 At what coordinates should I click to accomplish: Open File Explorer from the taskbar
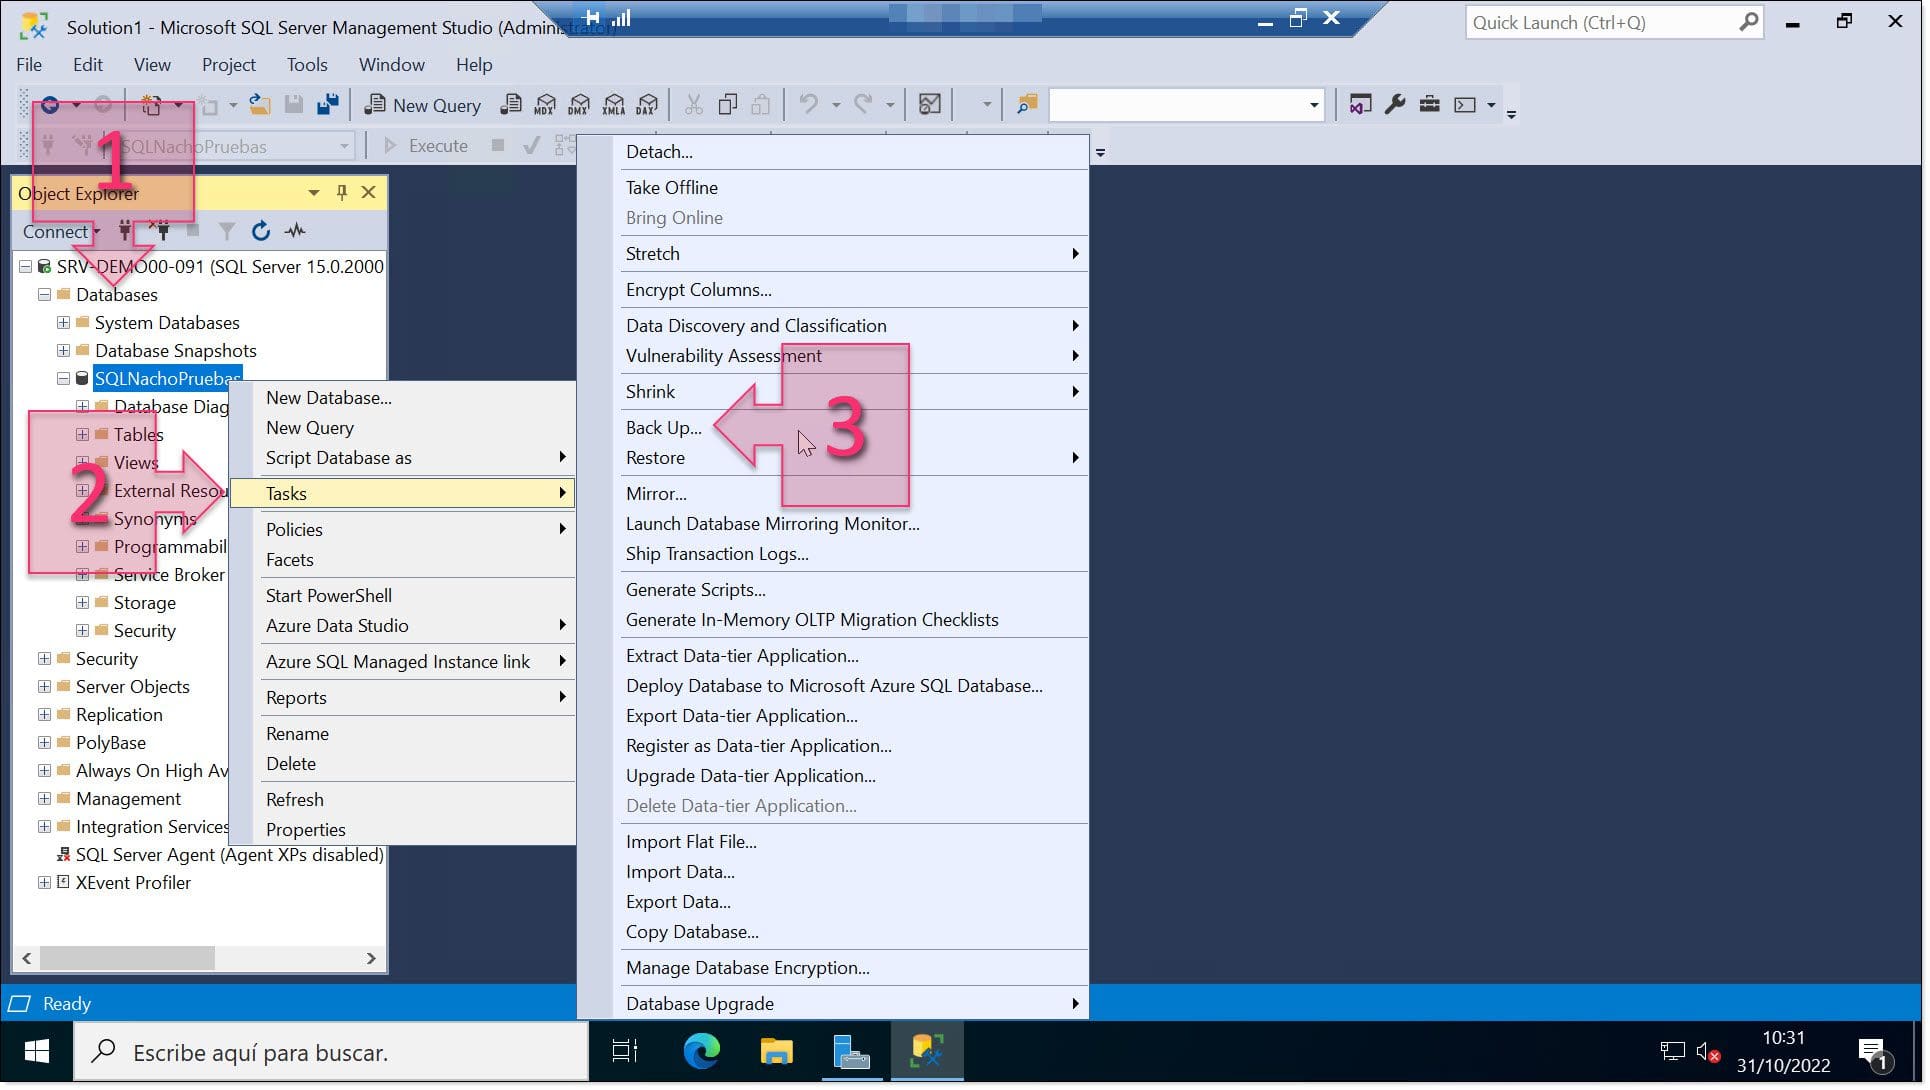click(x=776, y=1052)
